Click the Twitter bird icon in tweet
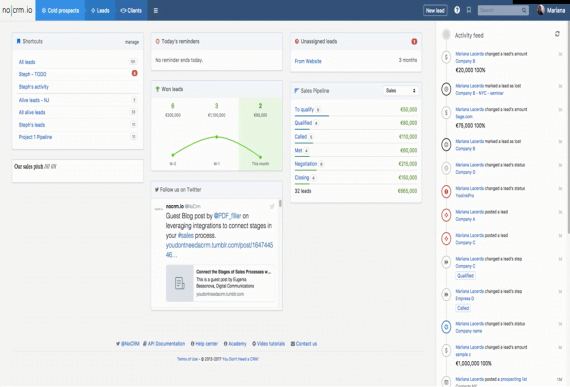The width and height of the screenshot is (570, 387). click(x=272, y=206)
